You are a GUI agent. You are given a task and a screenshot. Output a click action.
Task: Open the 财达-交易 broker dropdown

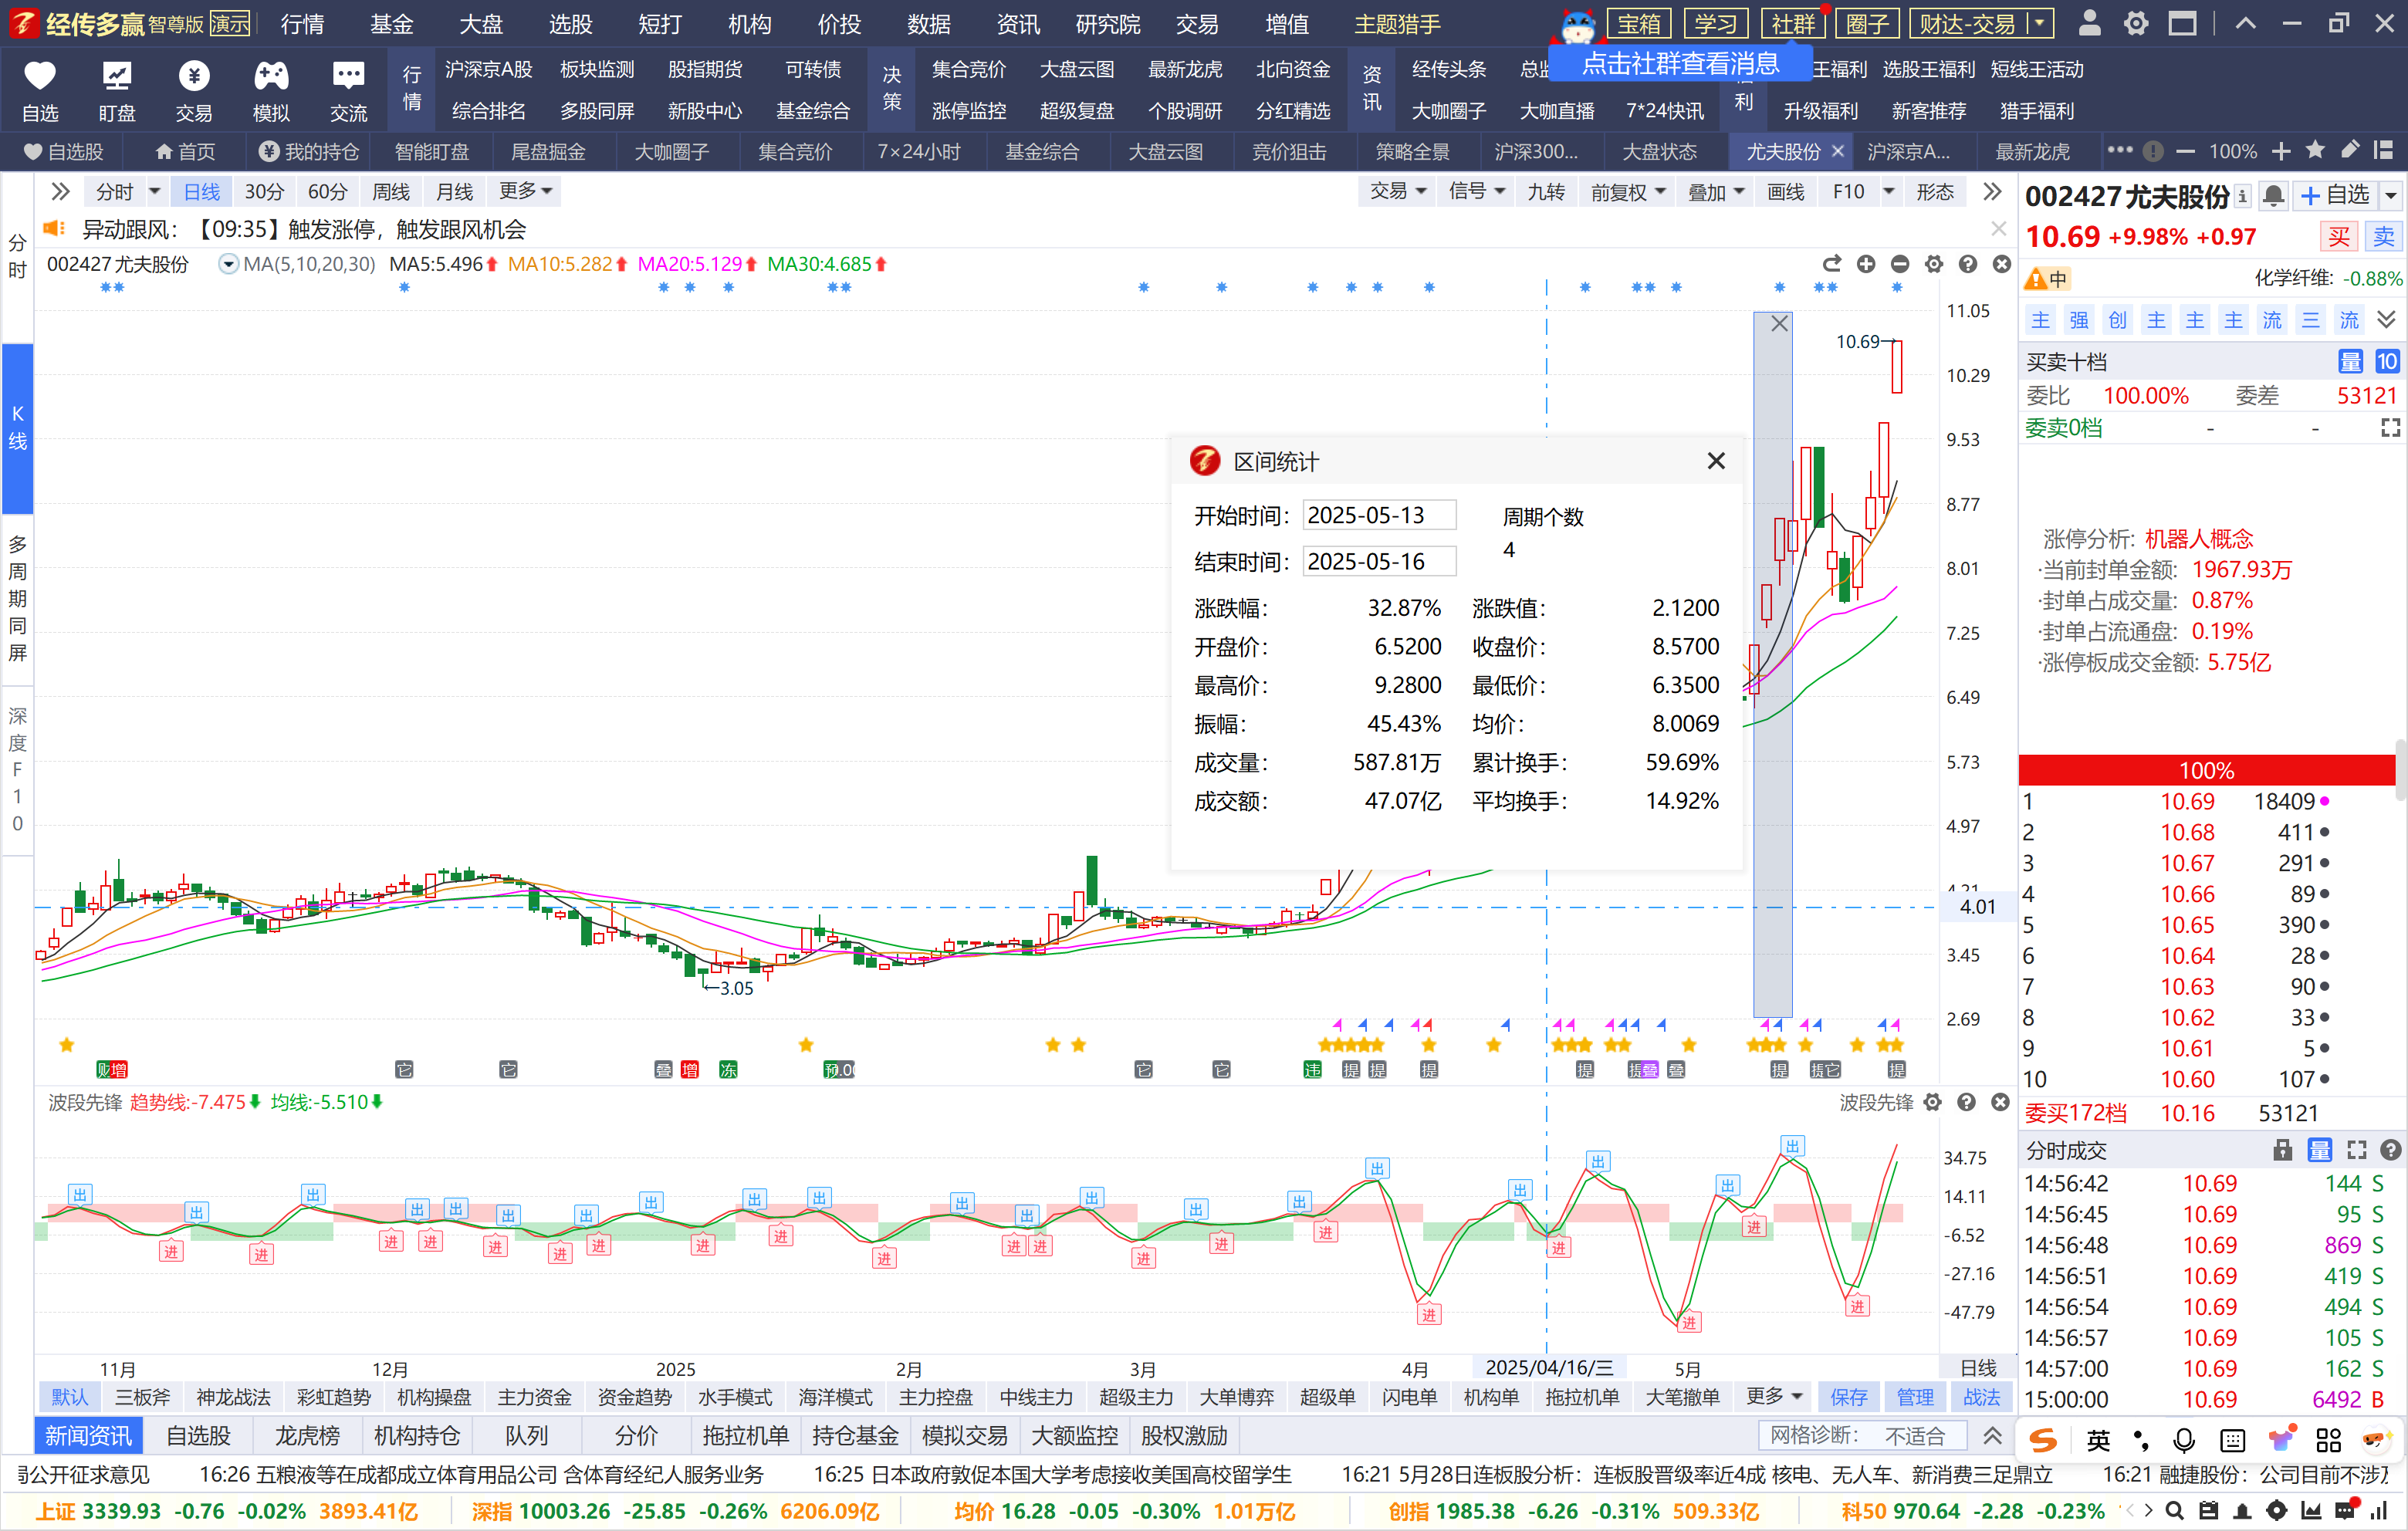tap(2039, 23)
